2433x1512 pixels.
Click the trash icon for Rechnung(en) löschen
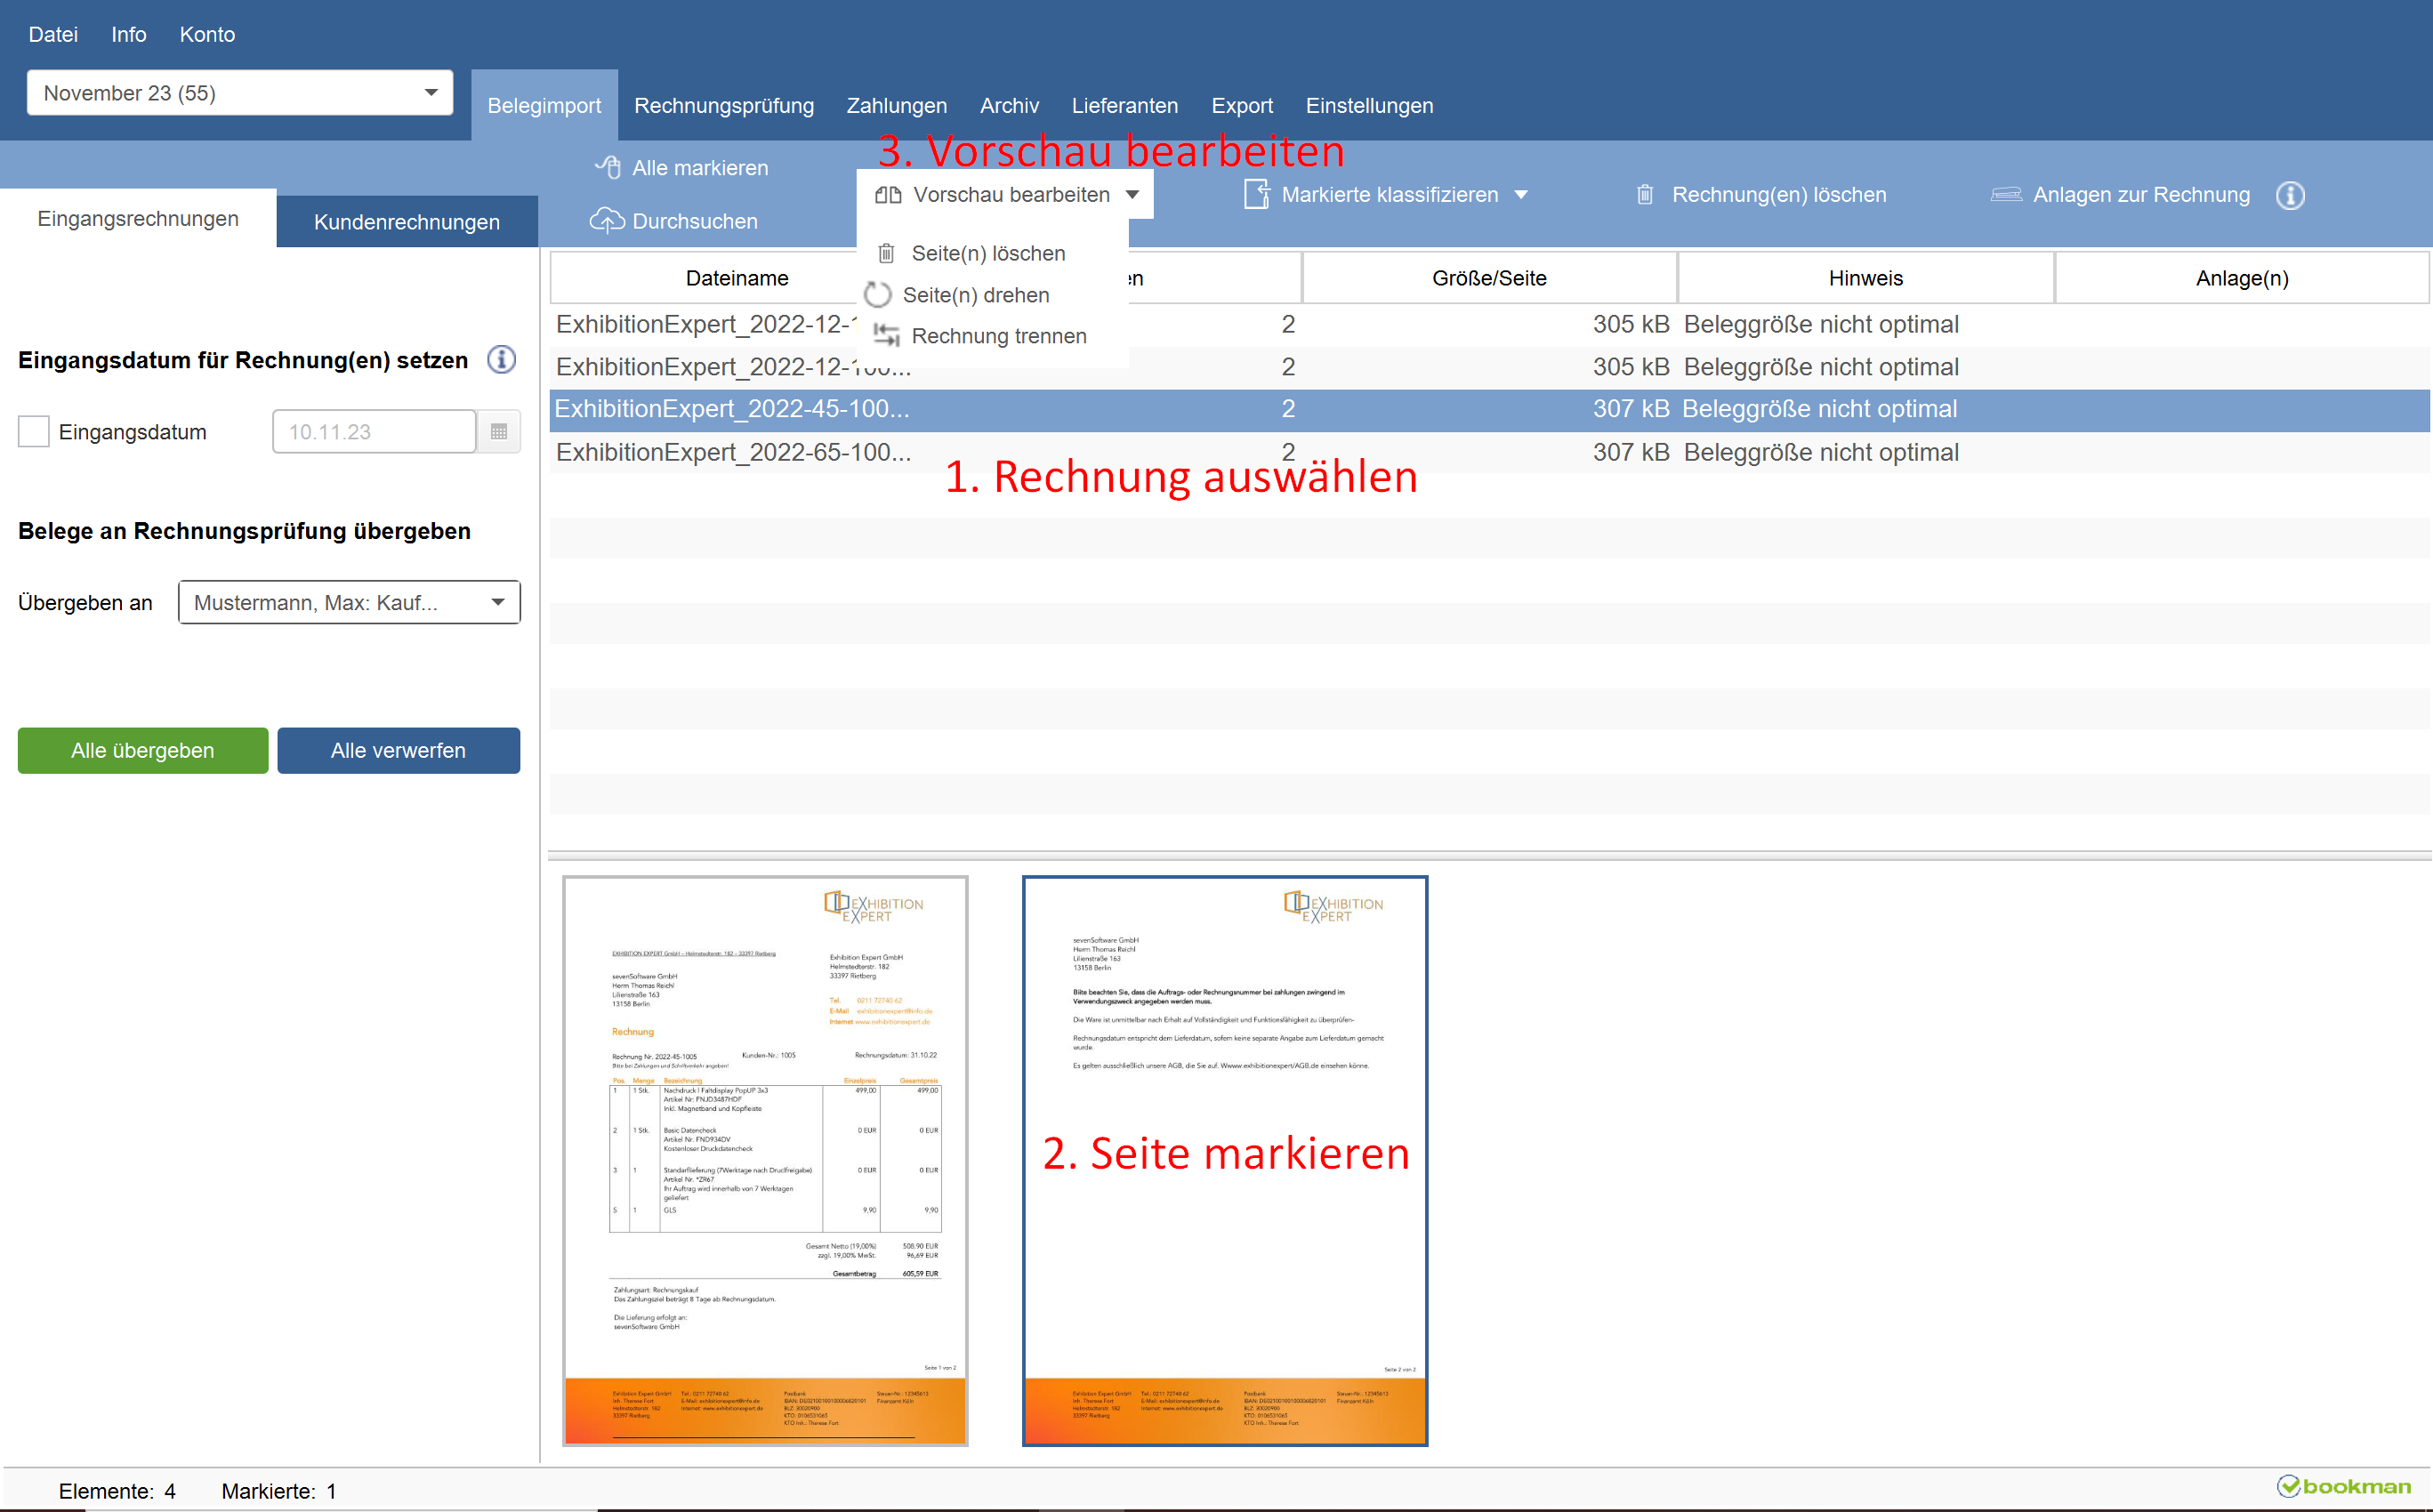pos(1645,194)
